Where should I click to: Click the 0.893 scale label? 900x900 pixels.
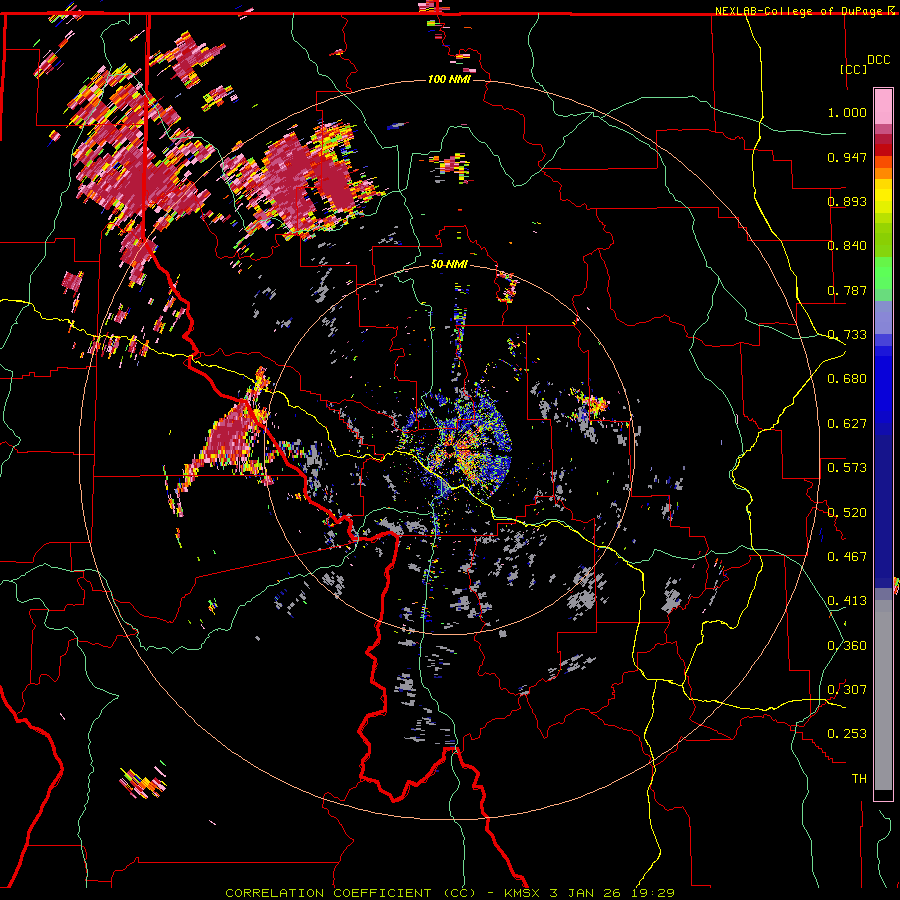pos(847,201)
